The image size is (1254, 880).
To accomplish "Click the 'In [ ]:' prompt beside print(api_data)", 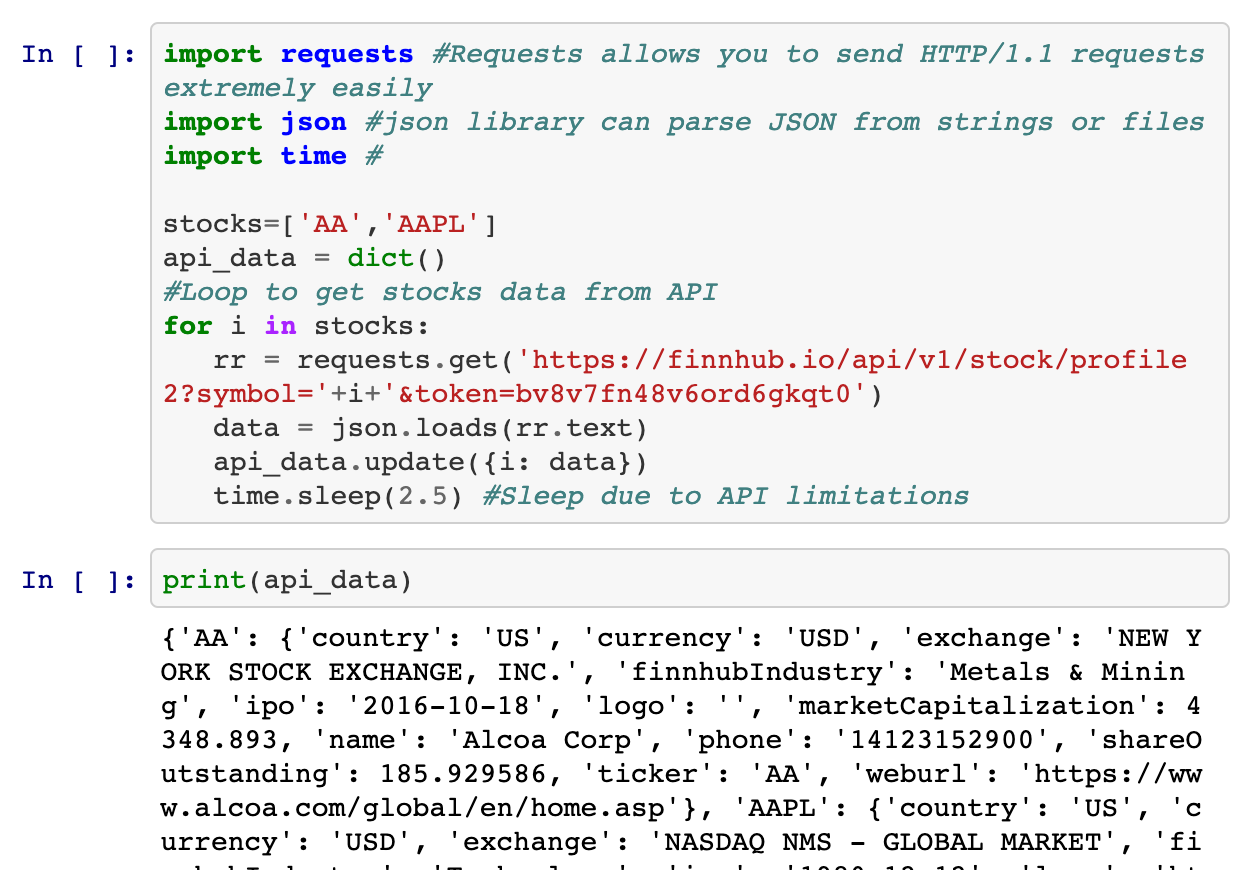I will (79, 580).
